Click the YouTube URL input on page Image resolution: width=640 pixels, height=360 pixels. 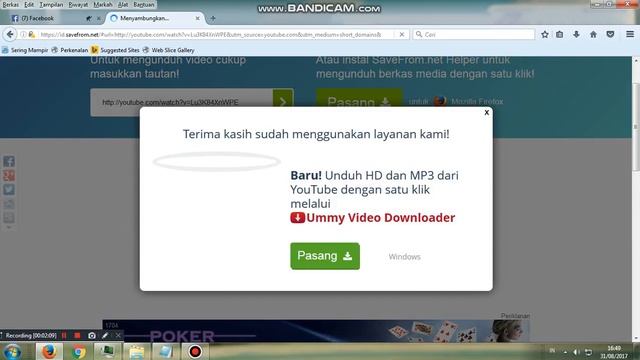click(182, 102)
